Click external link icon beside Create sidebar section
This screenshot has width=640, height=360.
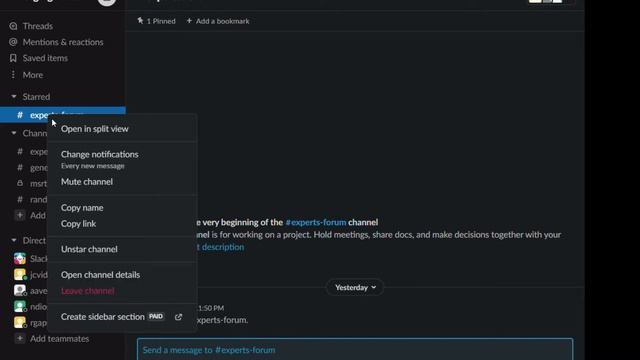click(x=178, y=317)
